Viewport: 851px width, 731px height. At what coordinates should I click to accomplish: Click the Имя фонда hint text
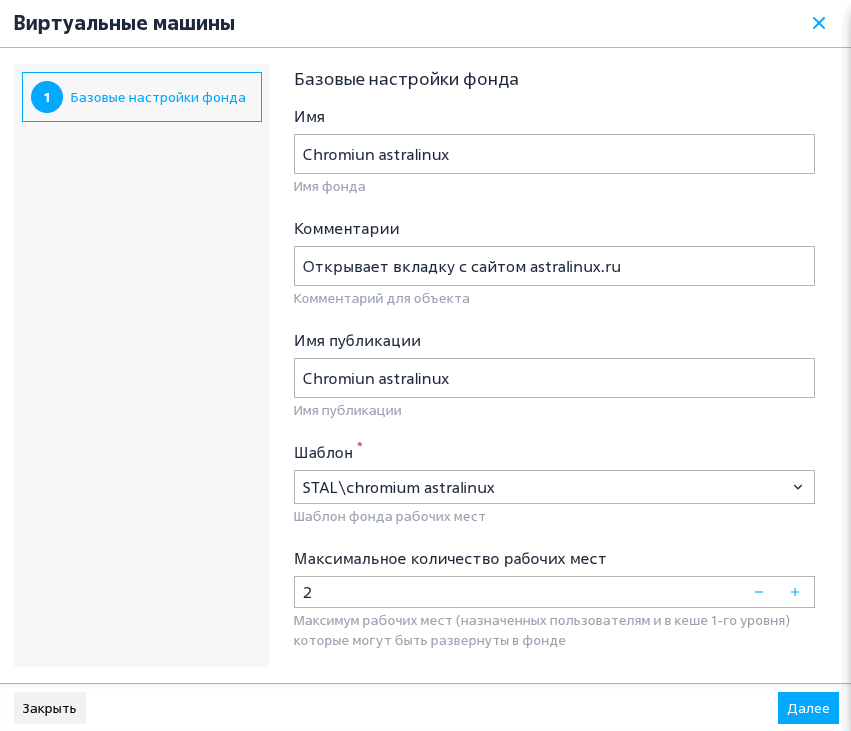coord(329,187)
